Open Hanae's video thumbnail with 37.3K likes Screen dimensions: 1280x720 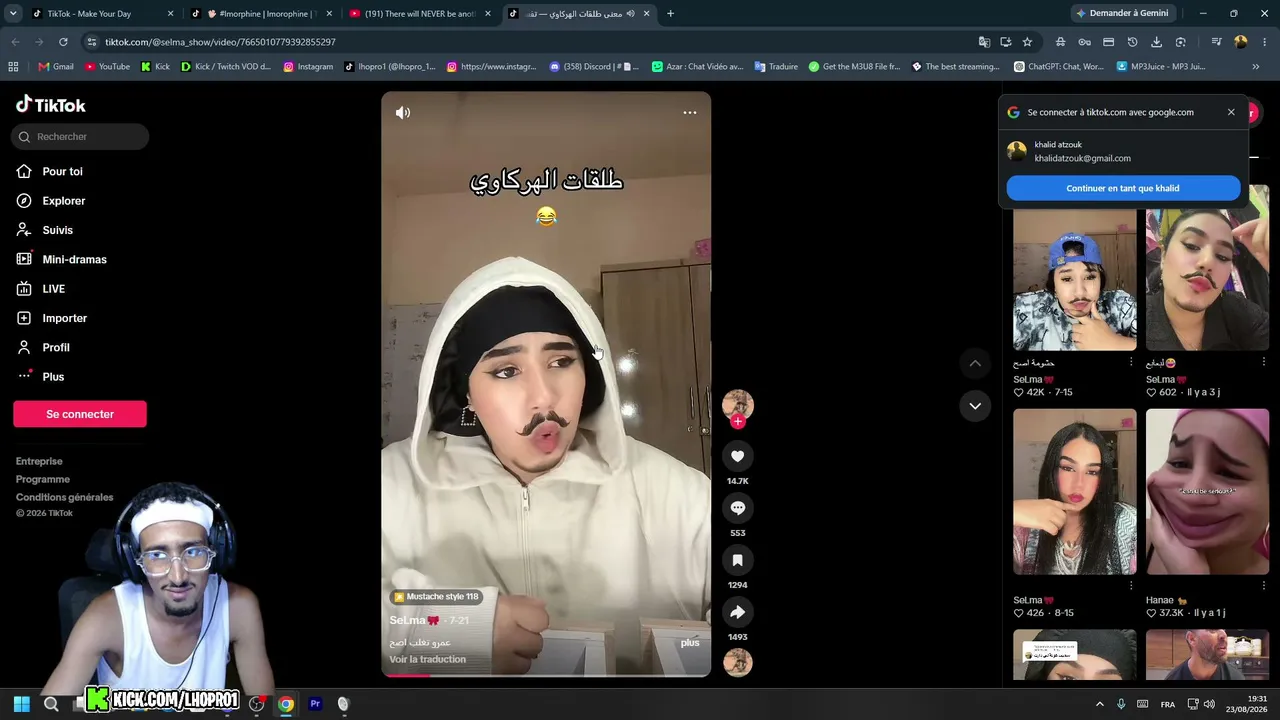pos(1208,492)
